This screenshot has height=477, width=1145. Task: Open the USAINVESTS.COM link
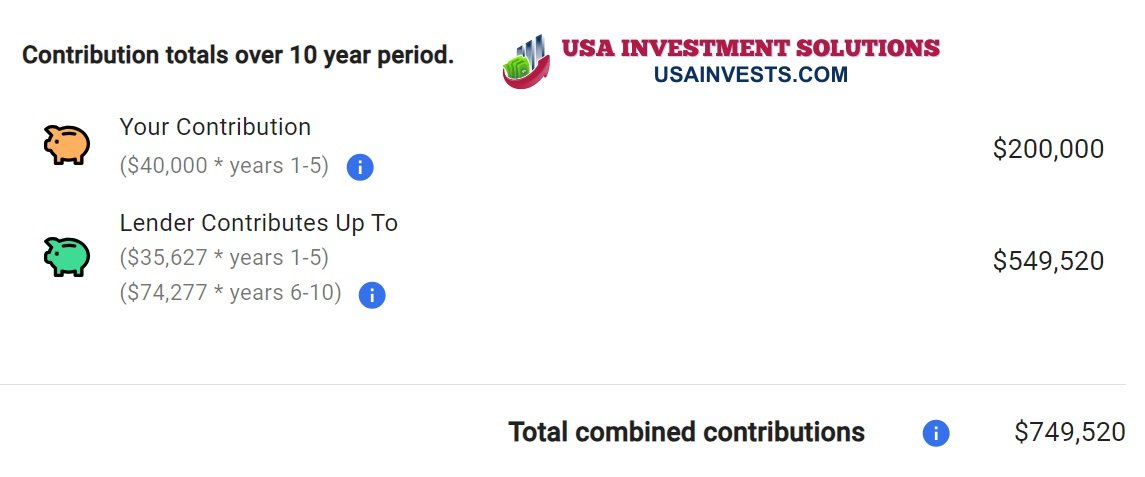click(x=751, y=74)
